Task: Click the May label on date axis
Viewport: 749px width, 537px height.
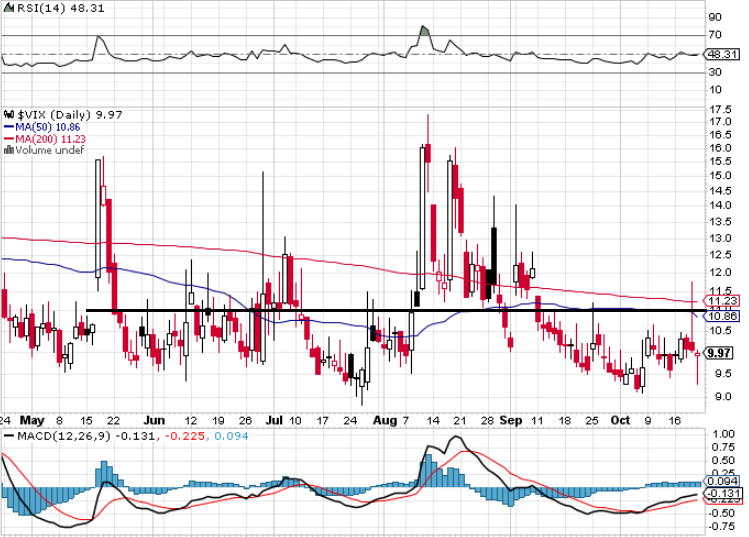Action: 32,421
